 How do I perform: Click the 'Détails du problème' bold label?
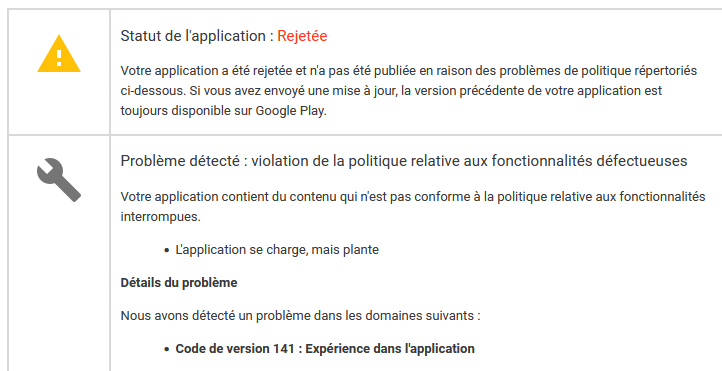tap(179, 283)
